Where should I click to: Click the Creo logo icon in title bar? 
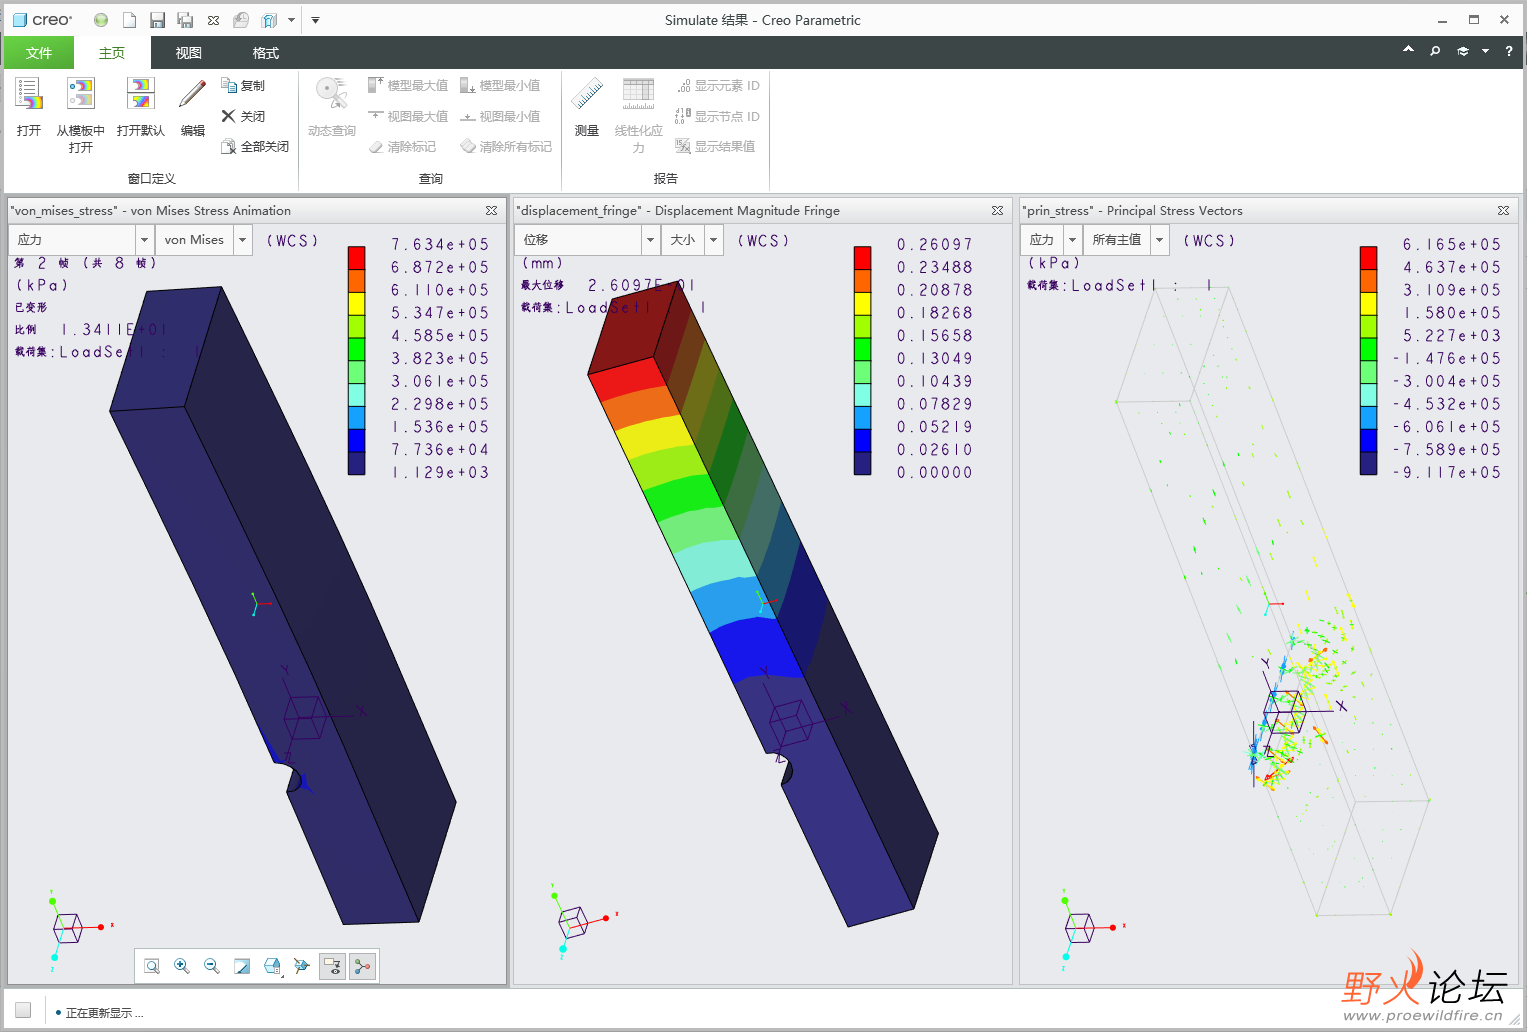[19, 20]
